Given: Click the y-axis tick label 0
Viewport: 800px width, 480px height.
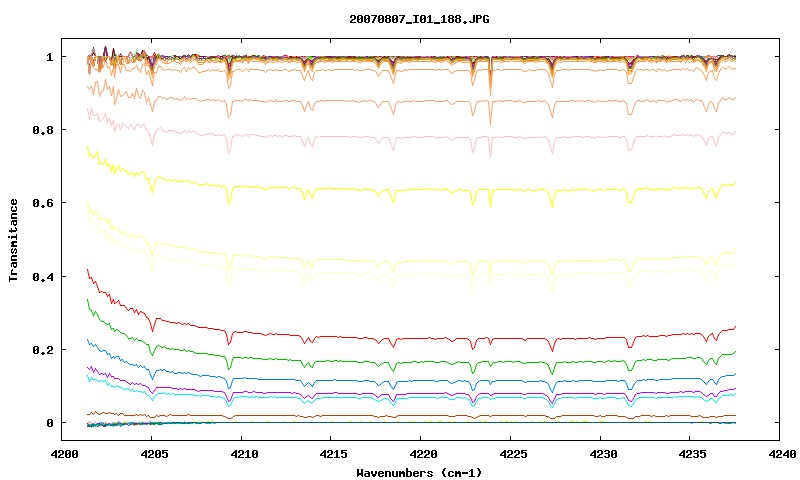Looking at the screenshot, I should (49, 423).
